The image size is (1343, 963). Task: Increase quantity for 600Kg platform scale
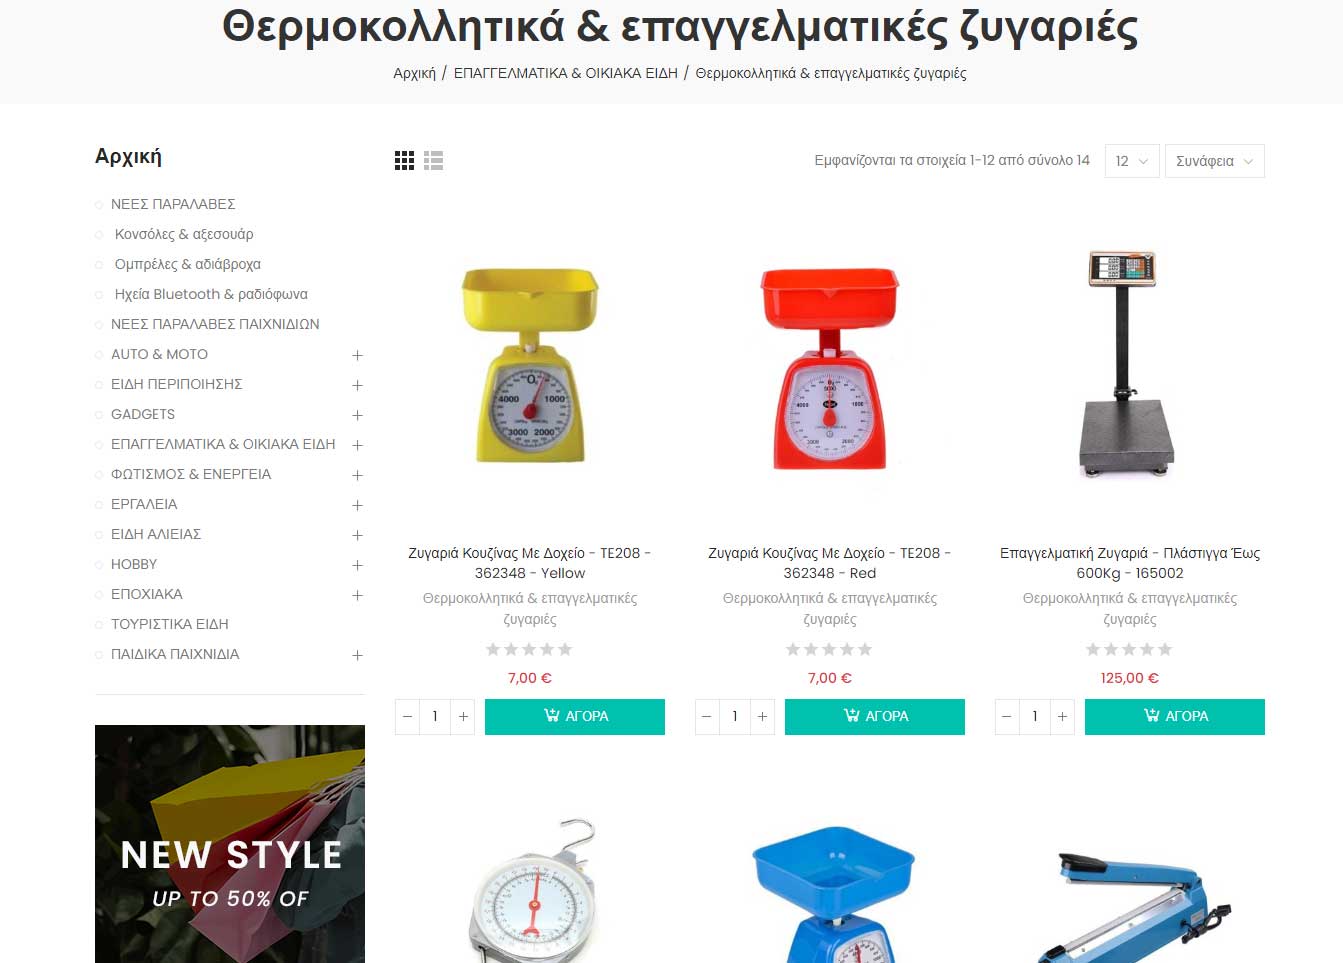pyautogui.click(x=1063, y=717)
